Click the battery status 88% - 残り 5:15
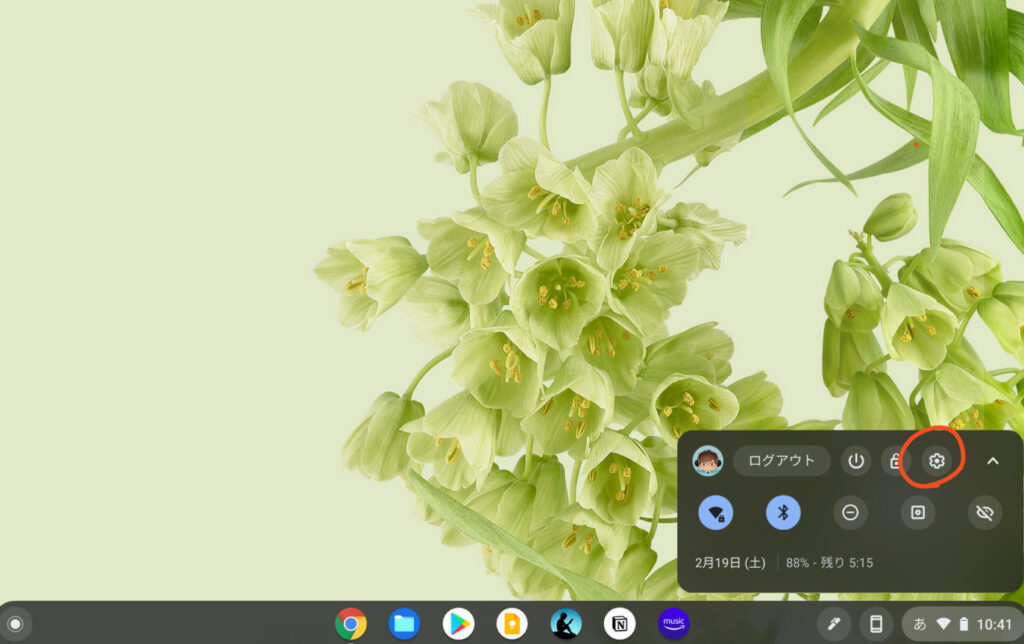The image size is (1024, 644). click(829, 563)
